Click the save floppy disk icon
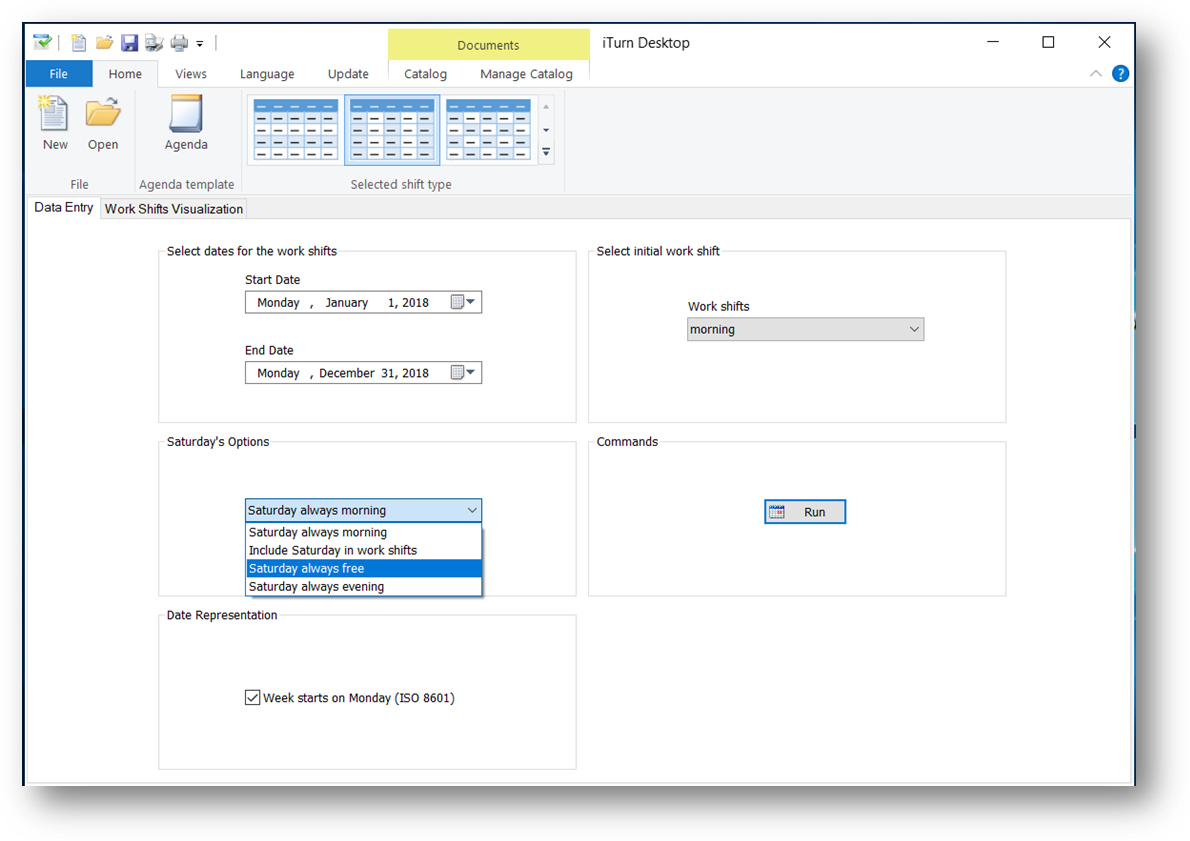This screenshot has height=841, width=1190. [130, 43]
